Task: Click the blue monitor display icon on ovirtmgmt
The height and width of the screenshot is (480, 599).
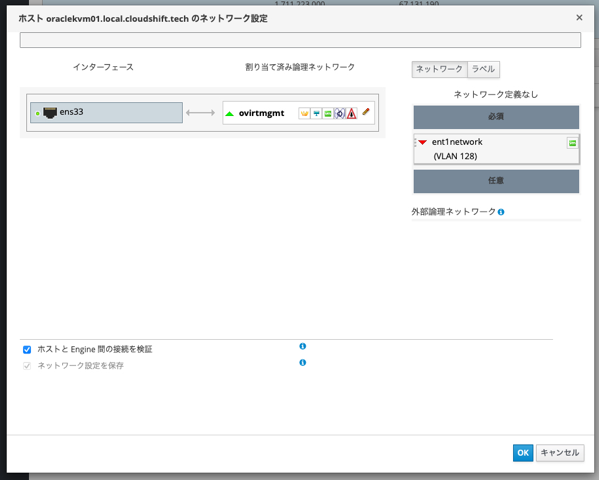Action: pos(316,113)
